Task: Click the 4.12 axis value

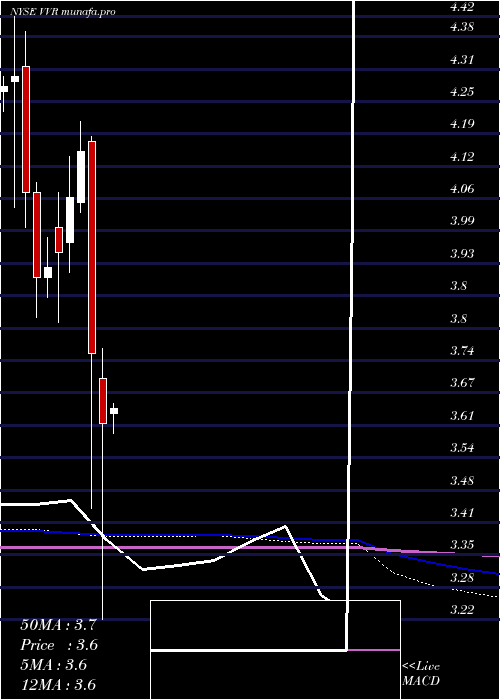Action: [x=462, y=157]
